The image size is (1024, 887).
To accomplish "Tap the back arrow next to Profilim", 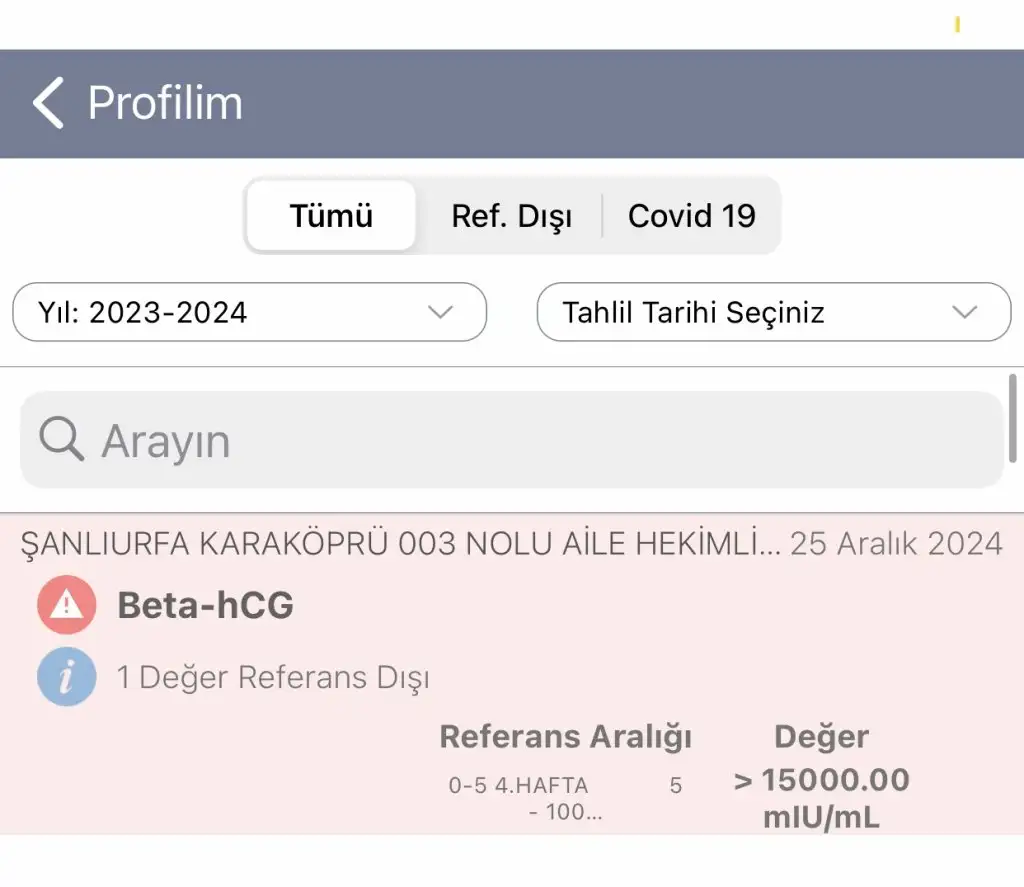I will pos(48,103).
